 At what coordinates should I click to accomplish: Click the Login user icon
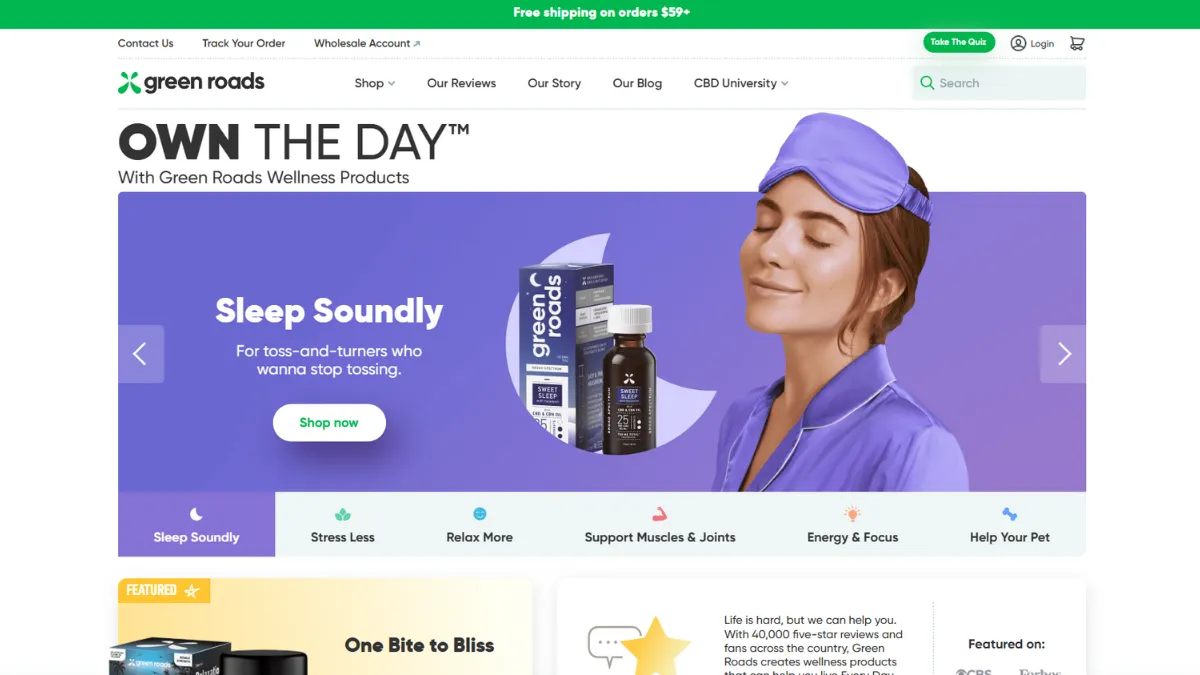(1018, 43)
